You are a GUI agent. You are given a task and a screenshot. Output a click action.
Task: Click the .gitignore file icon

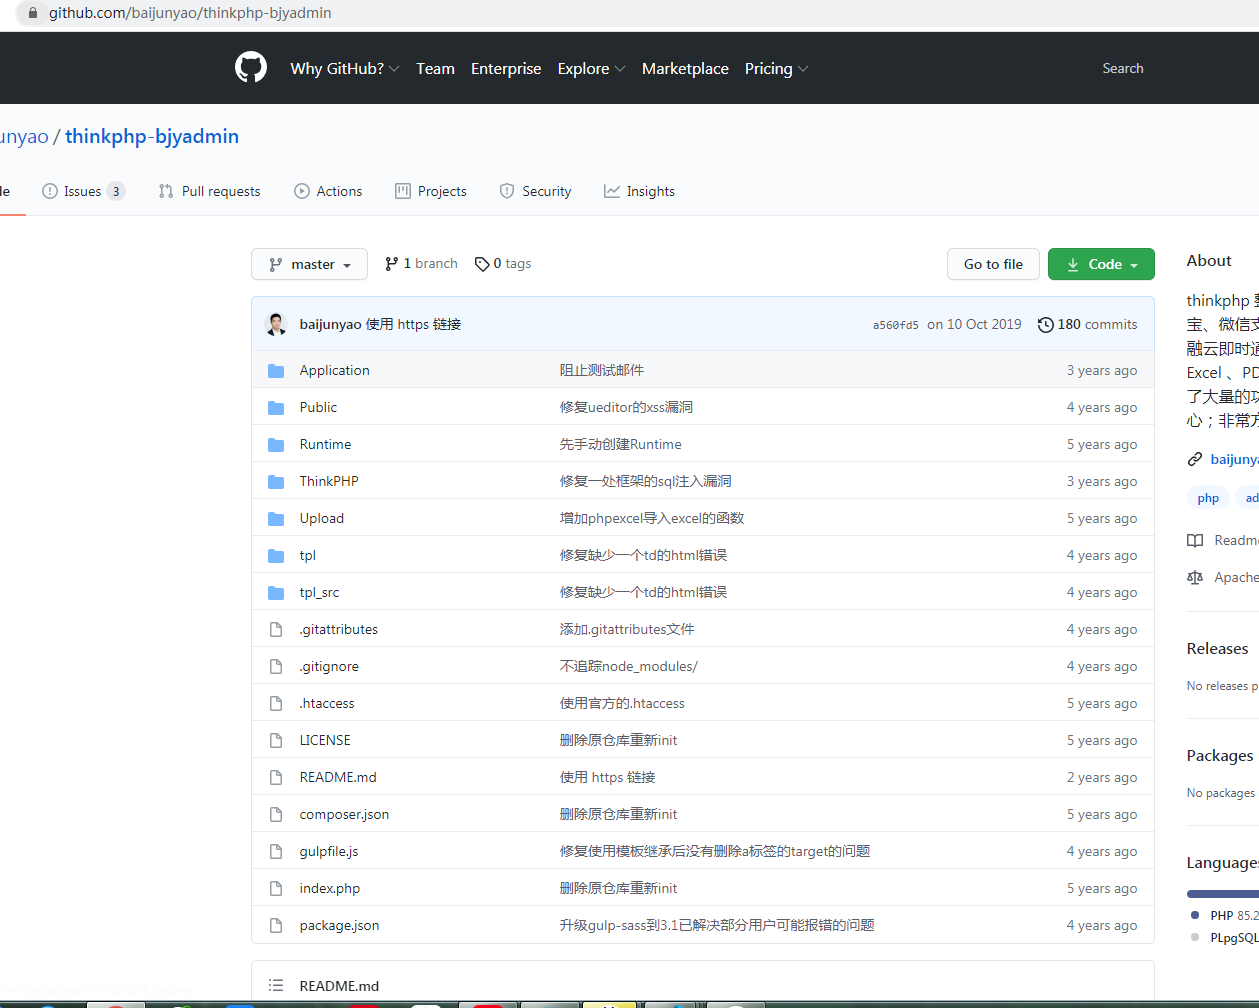276,666
